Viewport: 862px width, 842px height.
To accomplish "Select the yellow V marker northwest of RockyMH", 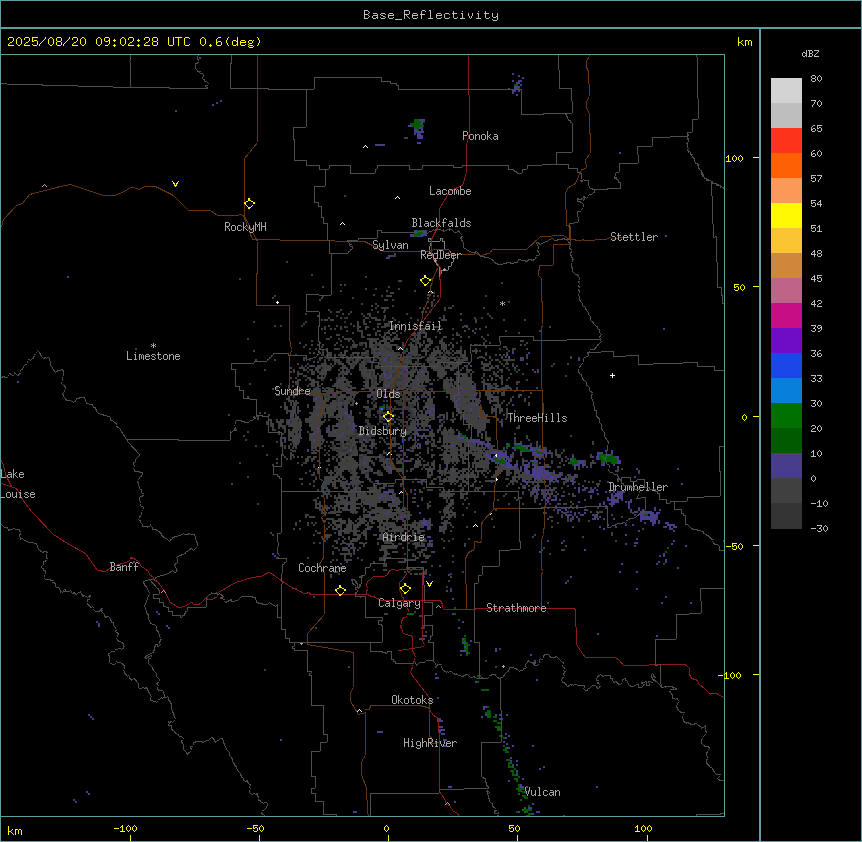I will [175, 184].
